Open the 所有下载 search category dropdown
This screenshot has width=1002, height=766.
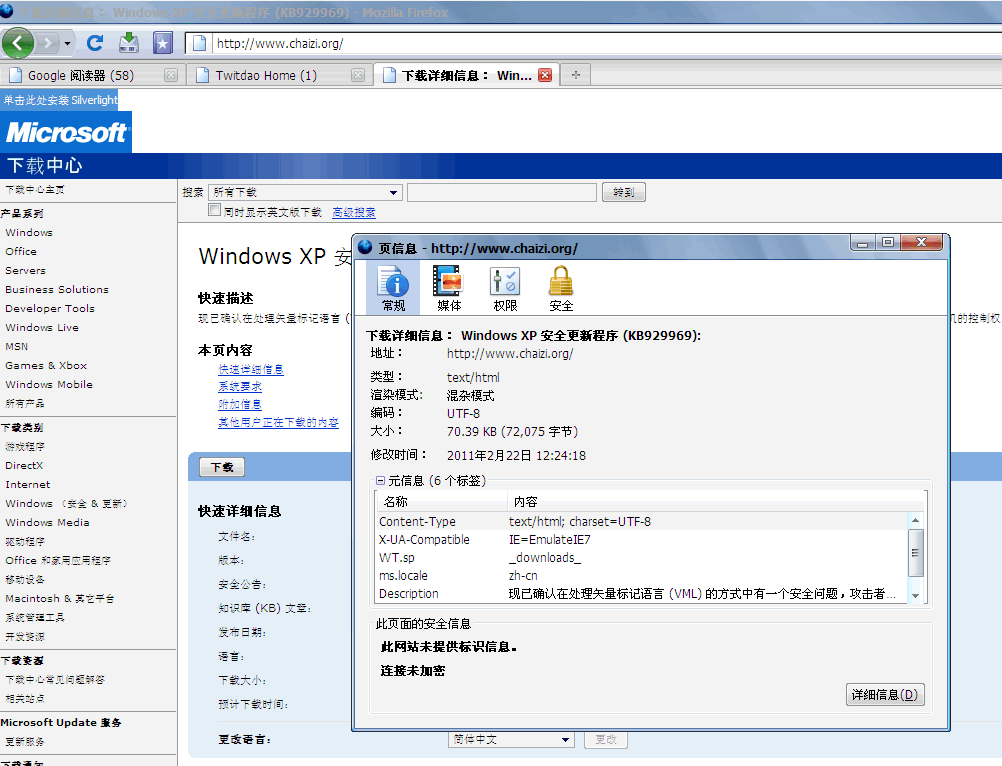[305, 192]
